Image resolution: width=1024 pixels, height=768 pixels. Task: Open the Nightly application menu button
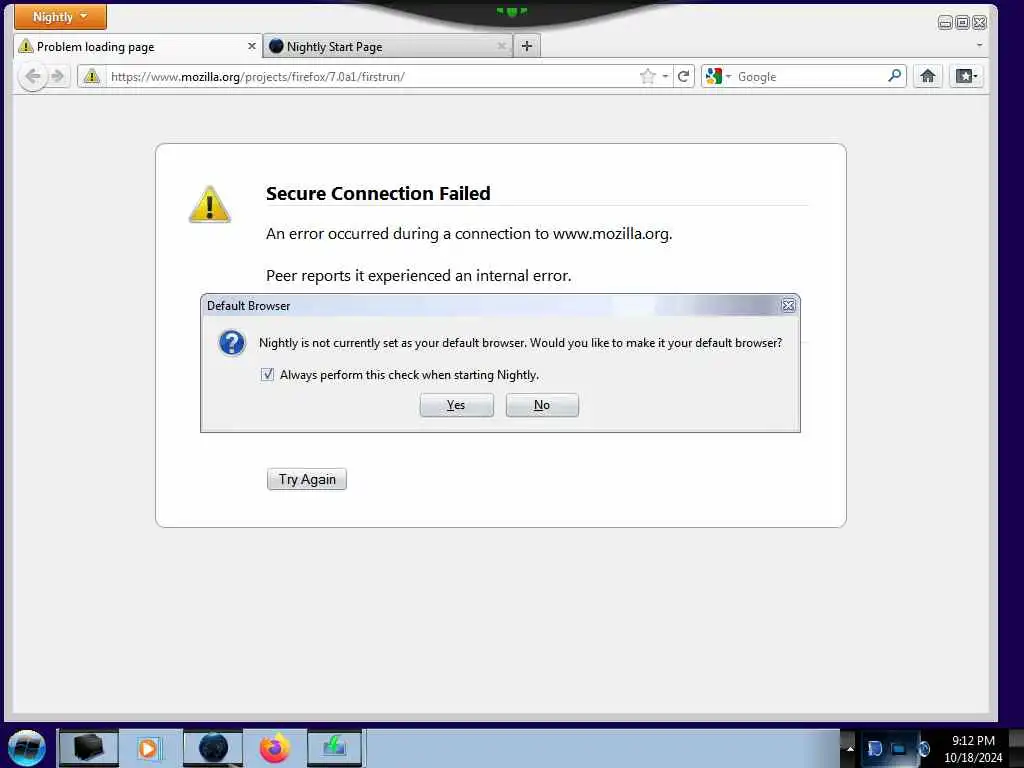[60, 16]
